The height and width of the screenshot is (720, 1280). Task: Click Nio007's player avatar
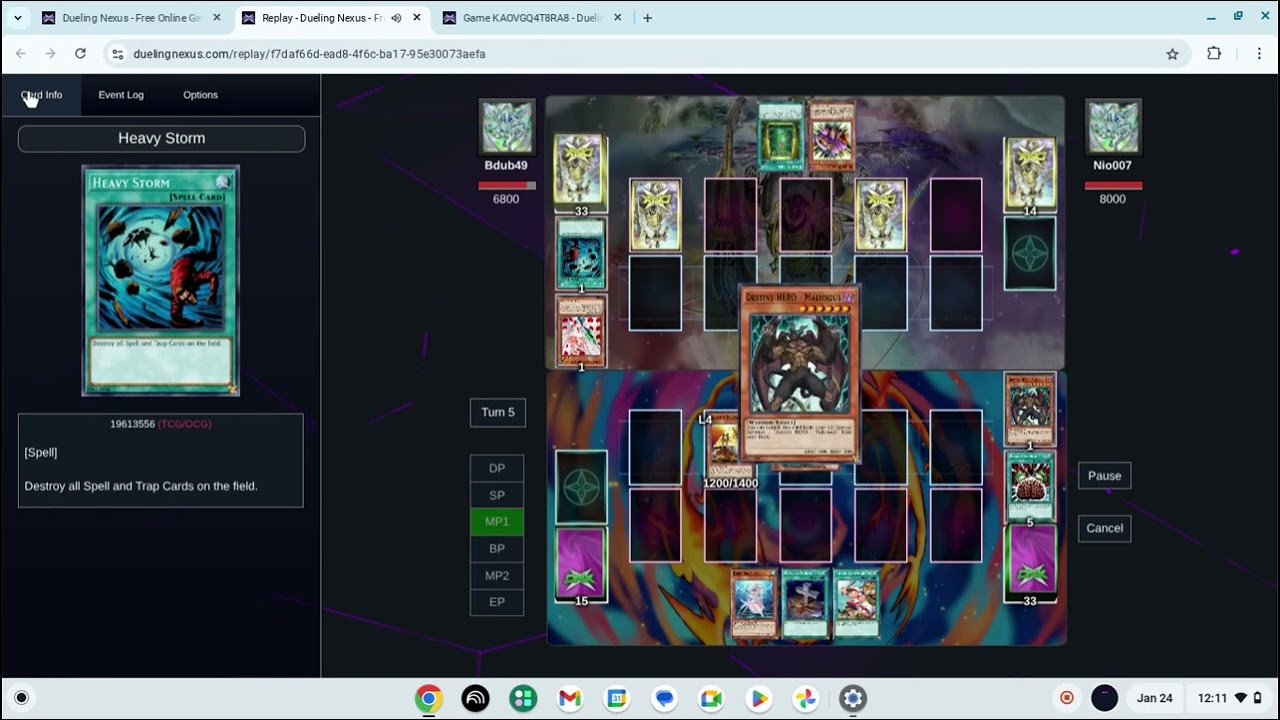tap(1113, 127)
